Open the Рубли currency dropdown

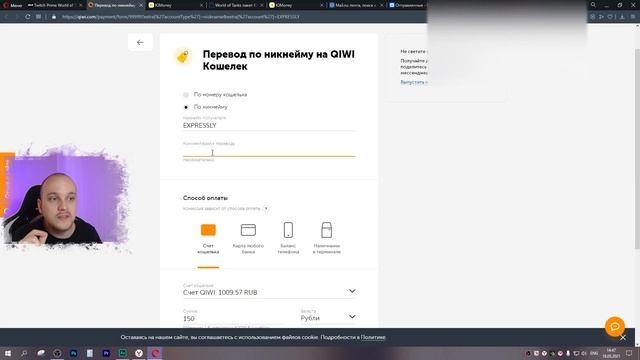coord(328,317)
